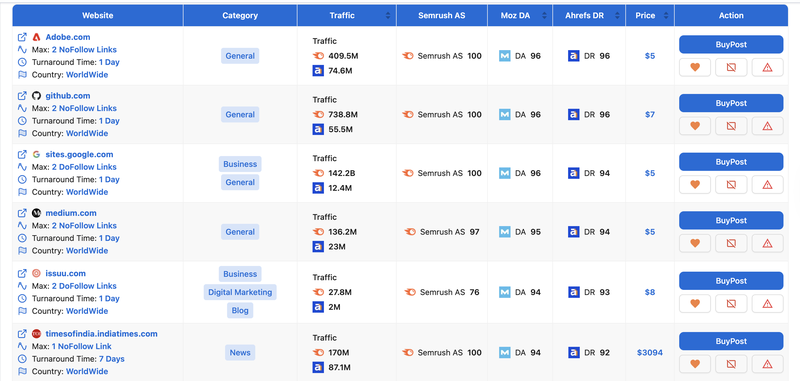Viewport: 800px width, 381px height.
Task: Click the Action column header
Action: (731, 16)
